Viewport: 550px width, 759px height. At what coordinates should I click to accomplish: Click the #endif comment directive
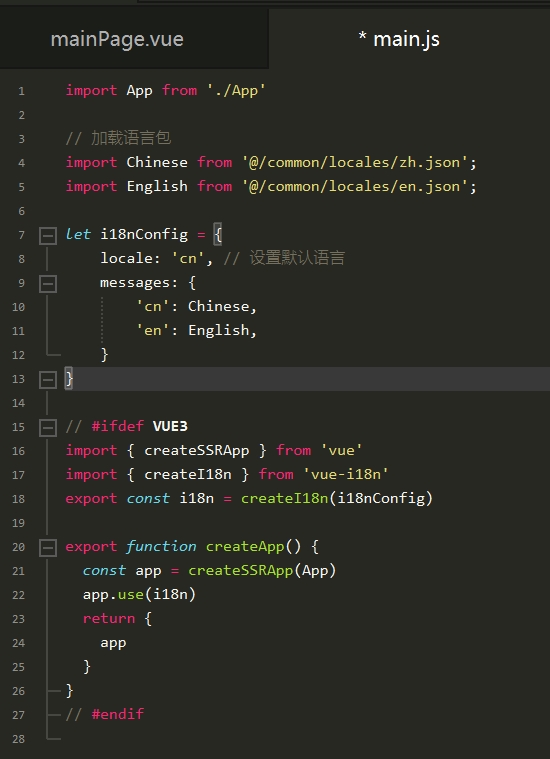click(118, 714)
